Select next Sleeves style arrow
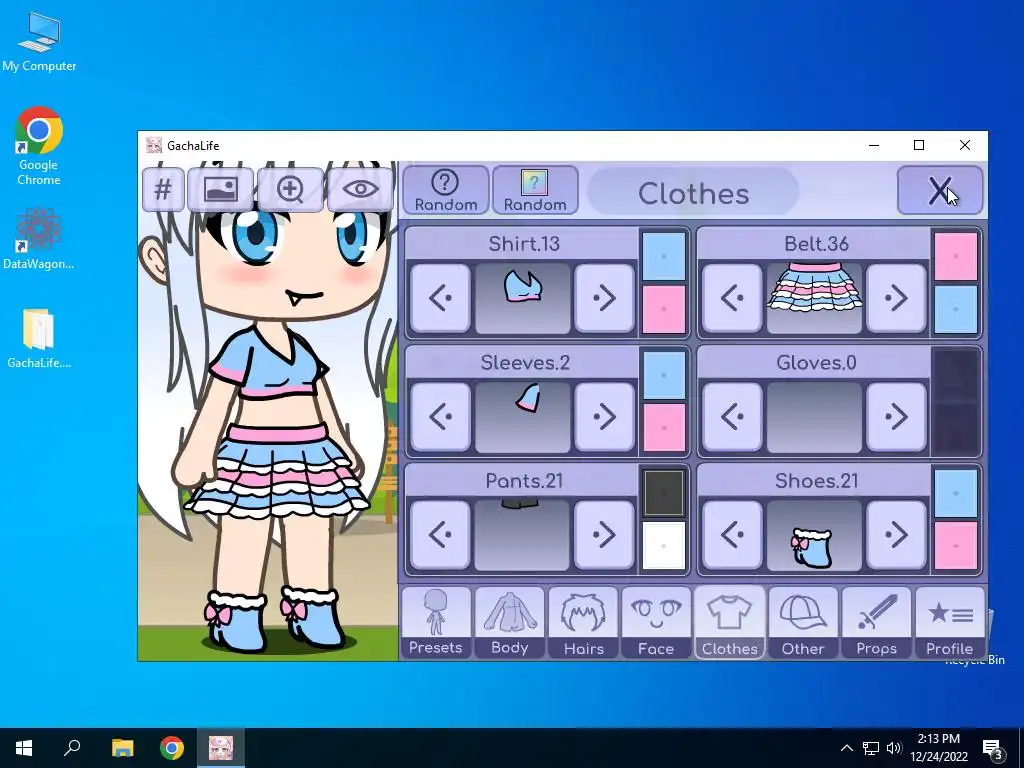 (x=604, y=417)
